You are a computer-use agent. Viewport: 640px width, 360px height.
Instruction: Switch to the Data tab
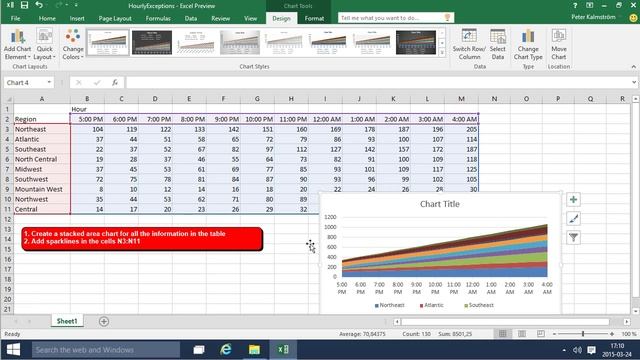[191, 18]
